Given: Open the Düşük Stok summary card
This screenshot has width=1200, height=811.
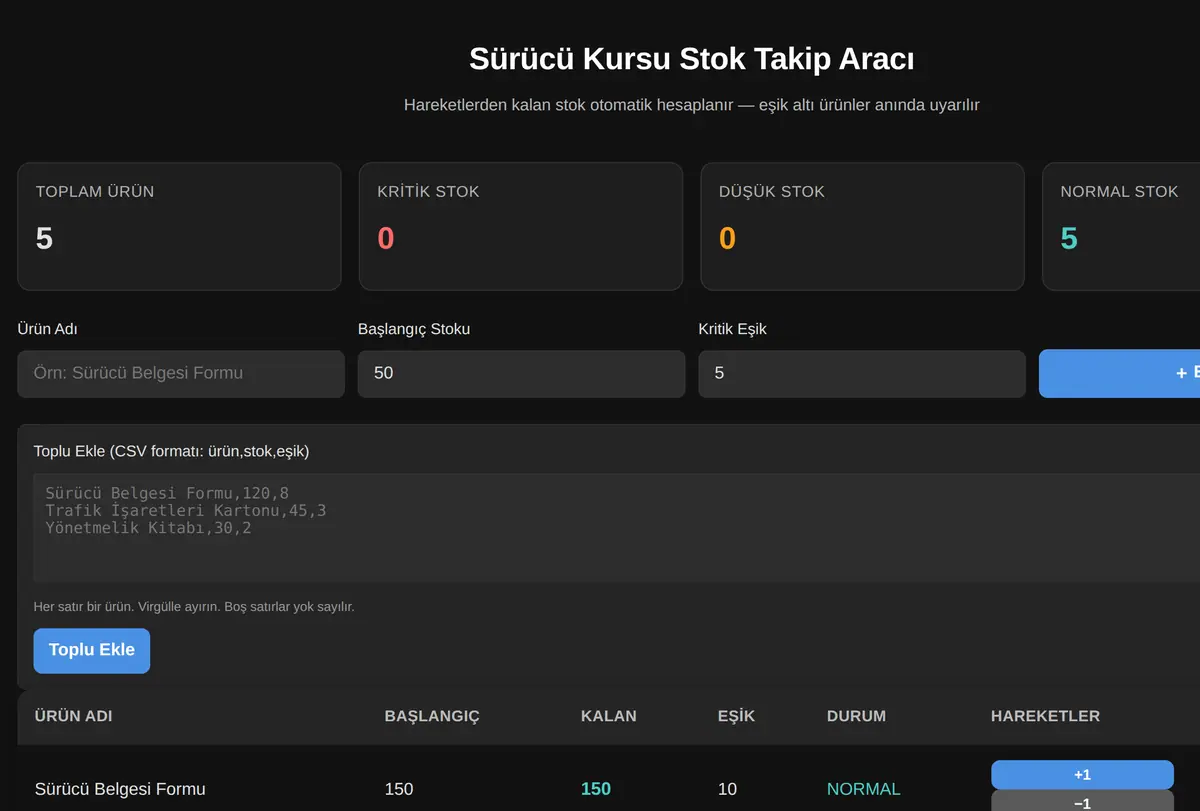Looking at the screenshot, I should click(x=862, y=227).
